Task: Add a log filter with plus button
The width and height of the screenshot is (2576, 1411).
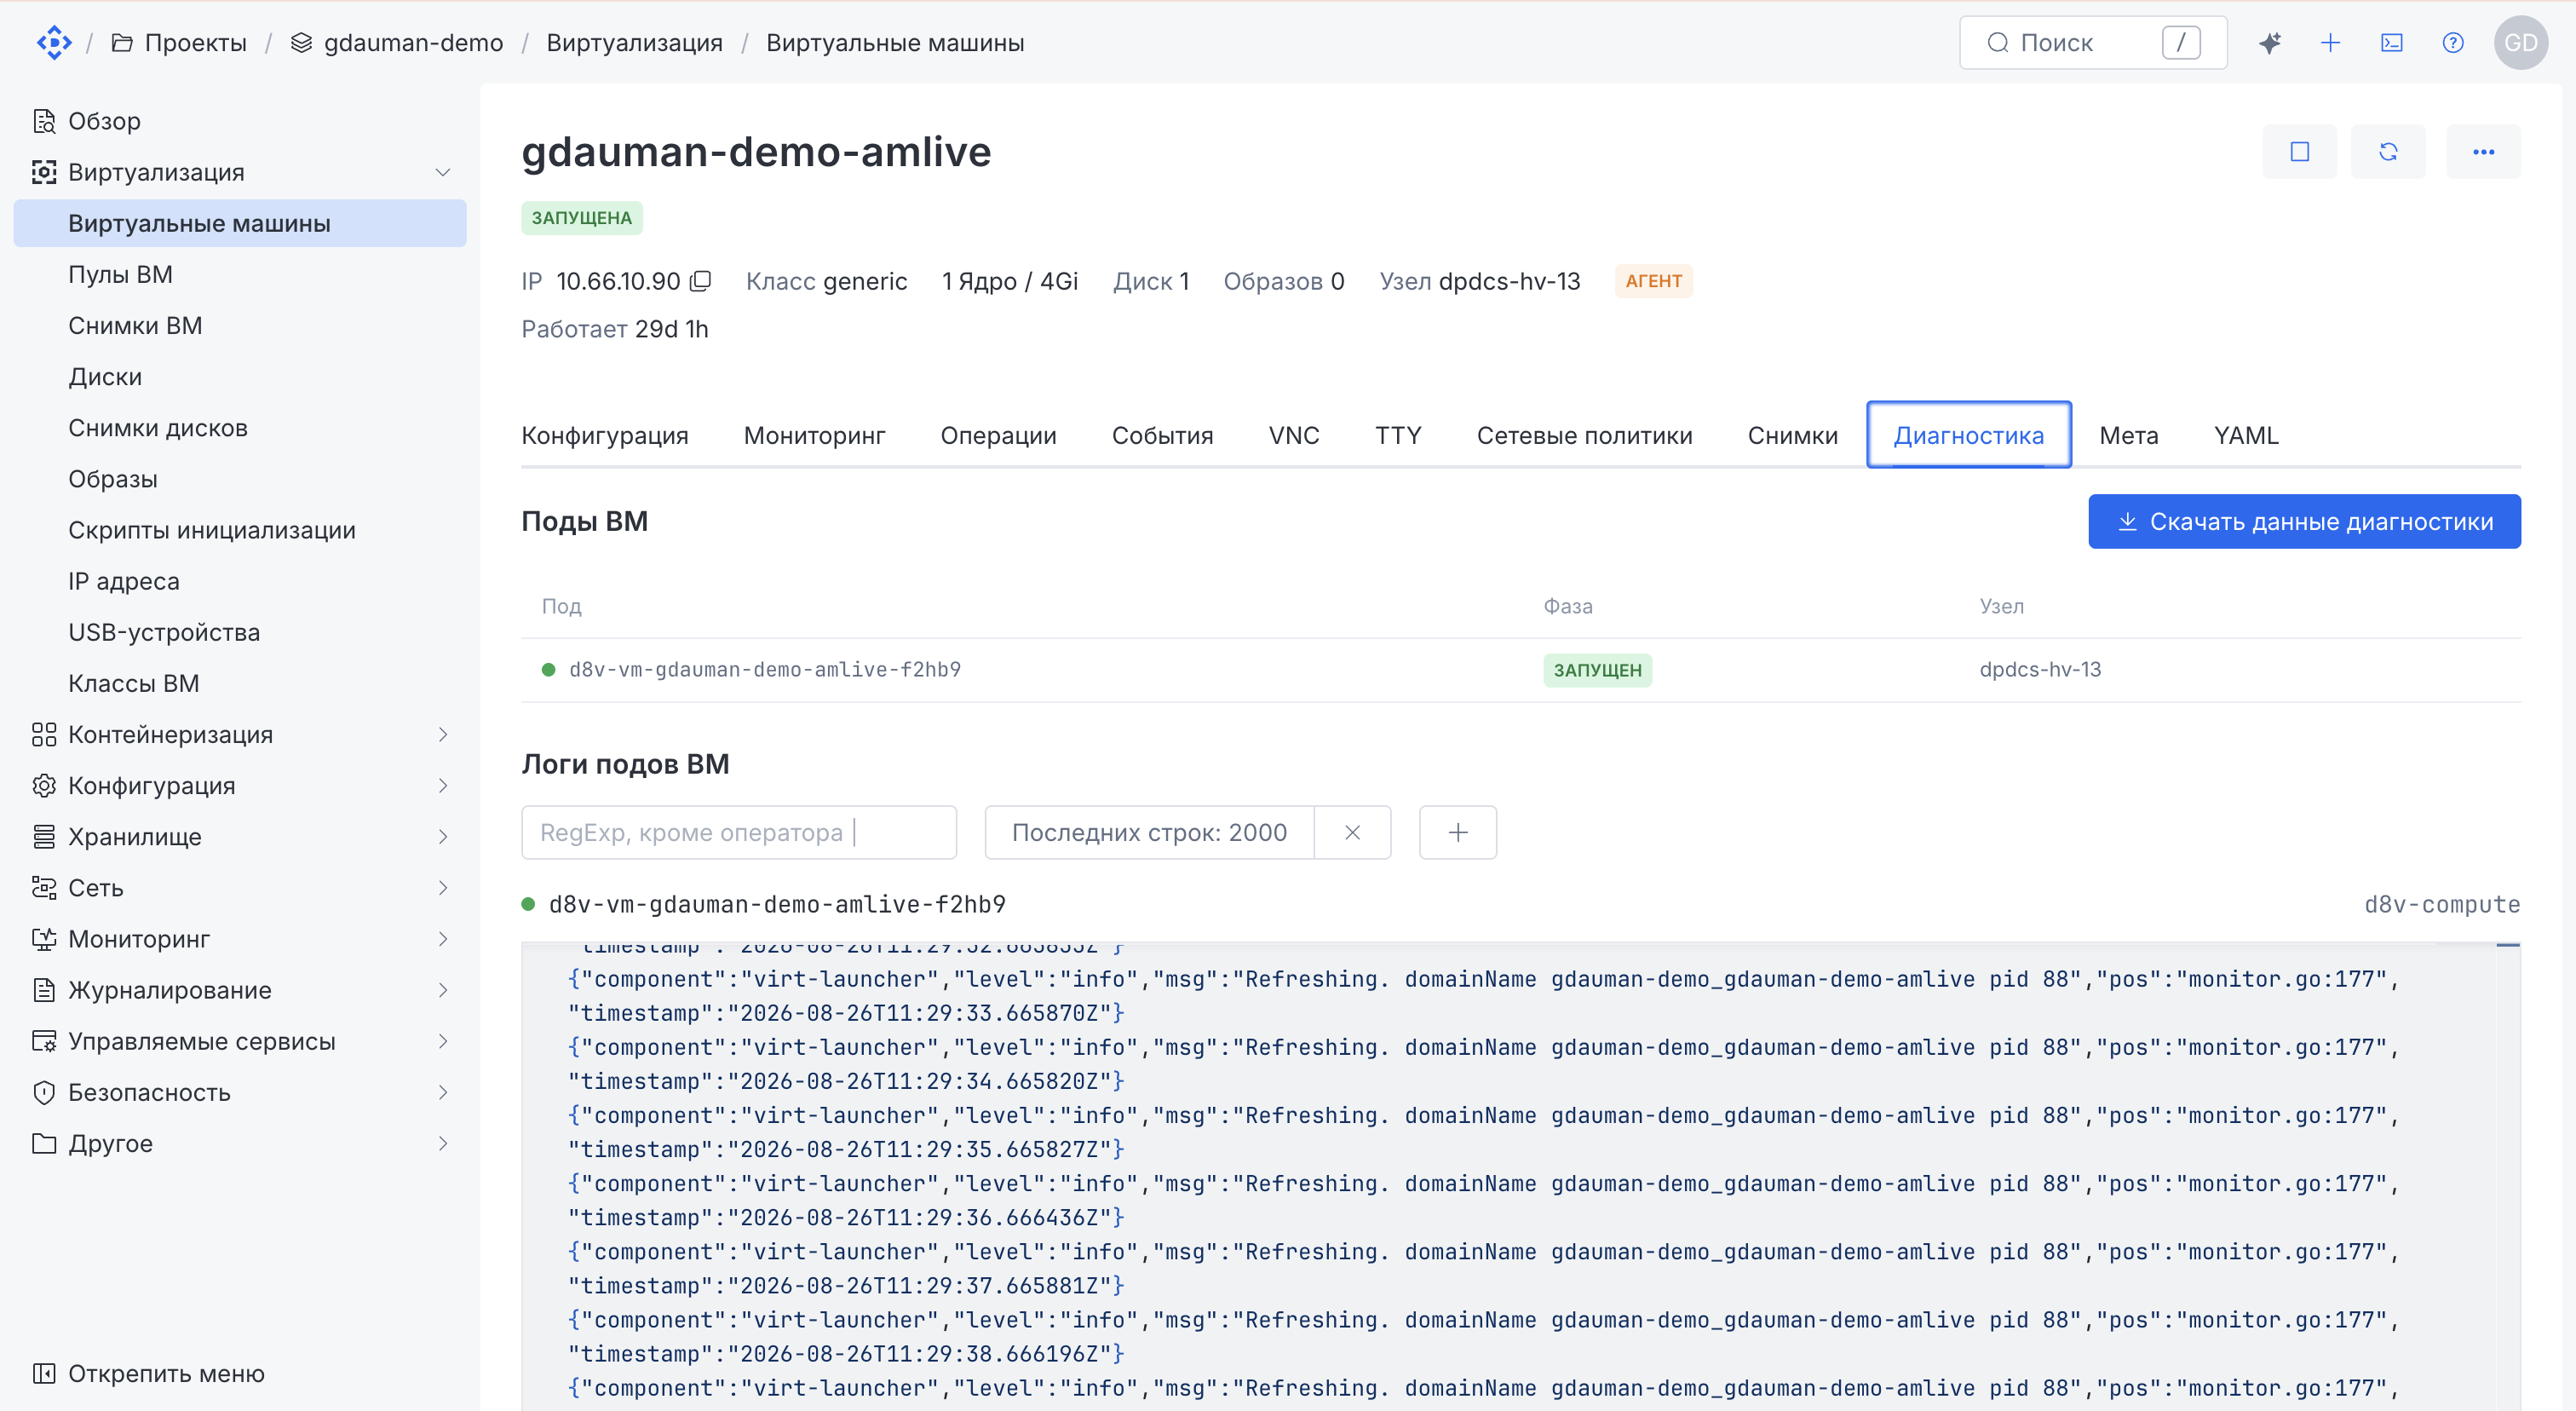Action: pyautogui.click(x=1458, y=832)
